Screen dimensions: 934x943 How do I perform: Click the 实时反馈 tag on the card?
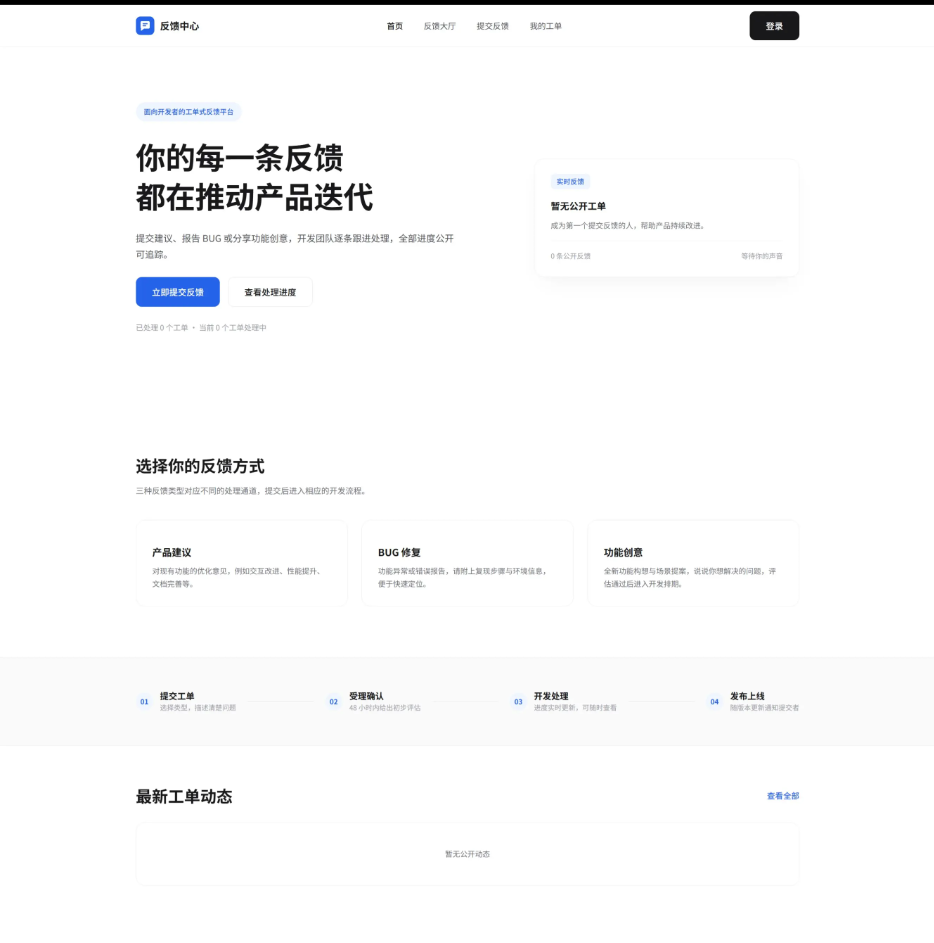(x=570, y=182)
